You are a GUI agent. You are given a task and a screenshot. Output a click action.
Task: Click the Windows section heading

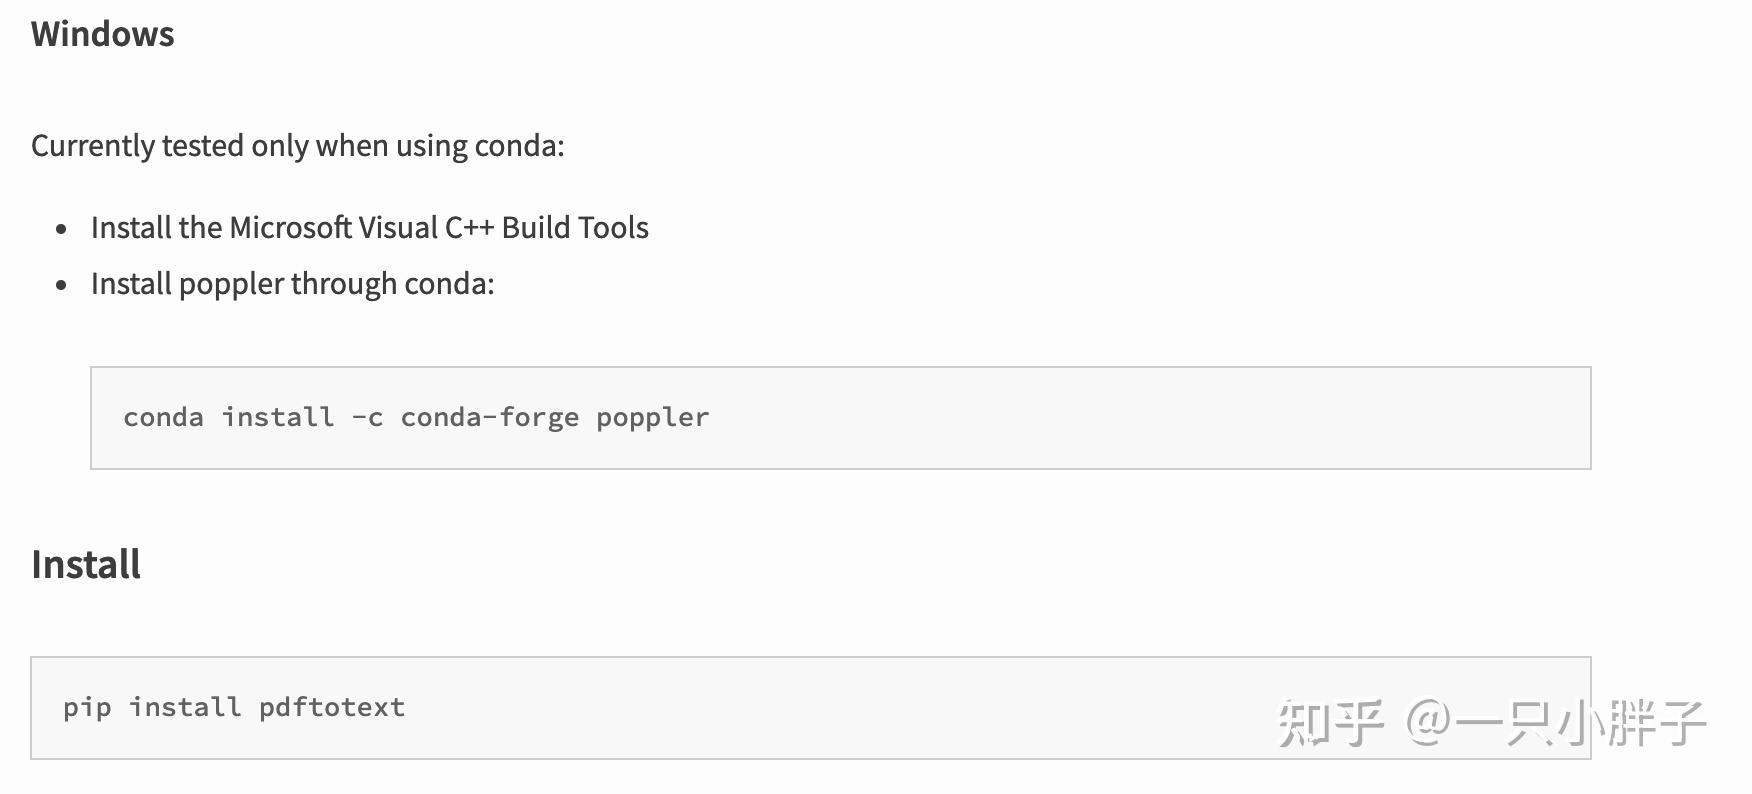(x=102, y=34)
